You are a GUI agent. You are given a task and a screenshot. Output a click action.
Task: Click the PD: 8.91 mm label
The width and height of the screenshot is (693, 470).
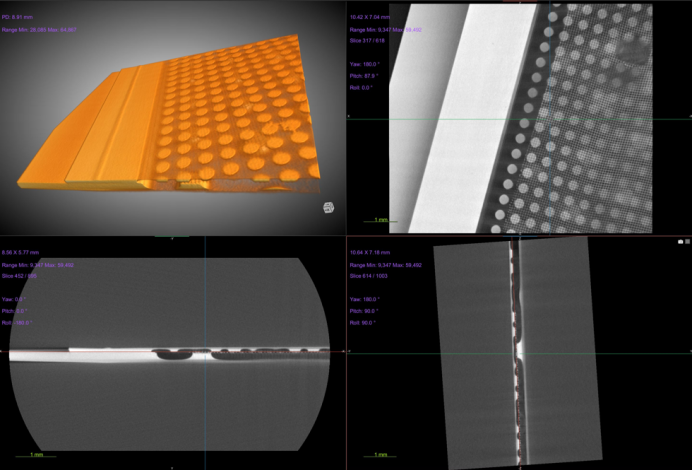[x=20, y=18]
